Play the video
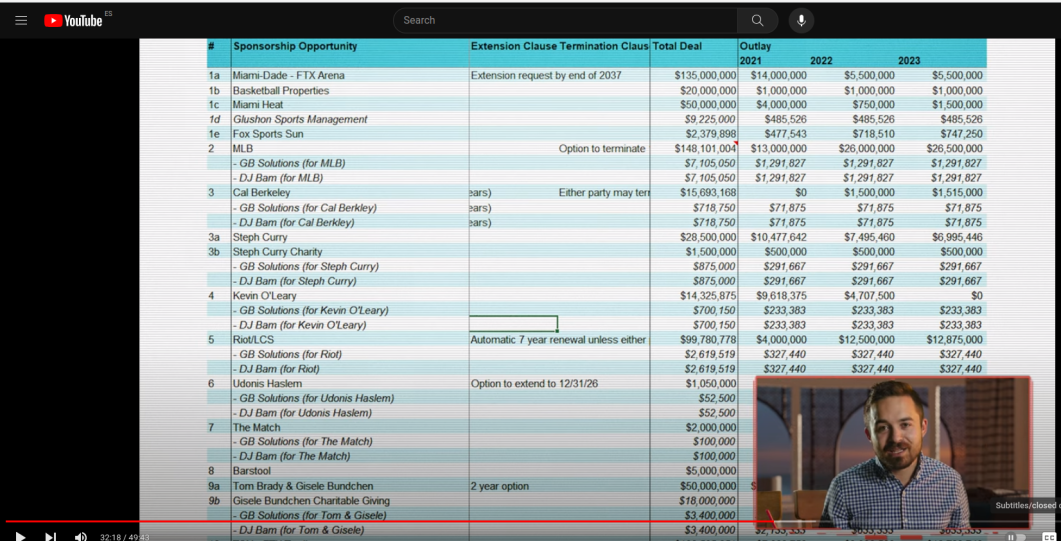 [x=20, y=536]
